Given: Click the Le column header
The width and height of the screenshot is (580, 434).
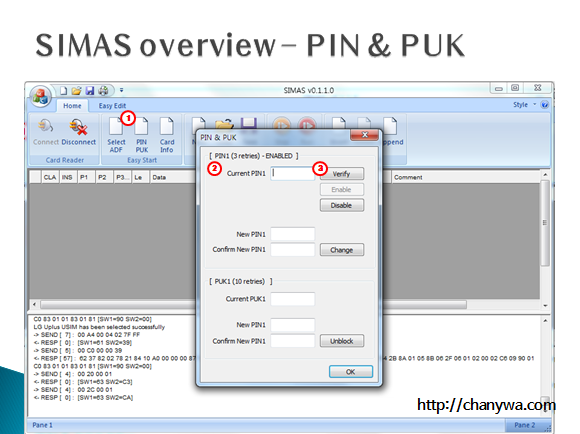Looking at the screenshot, I should (140, 177).
